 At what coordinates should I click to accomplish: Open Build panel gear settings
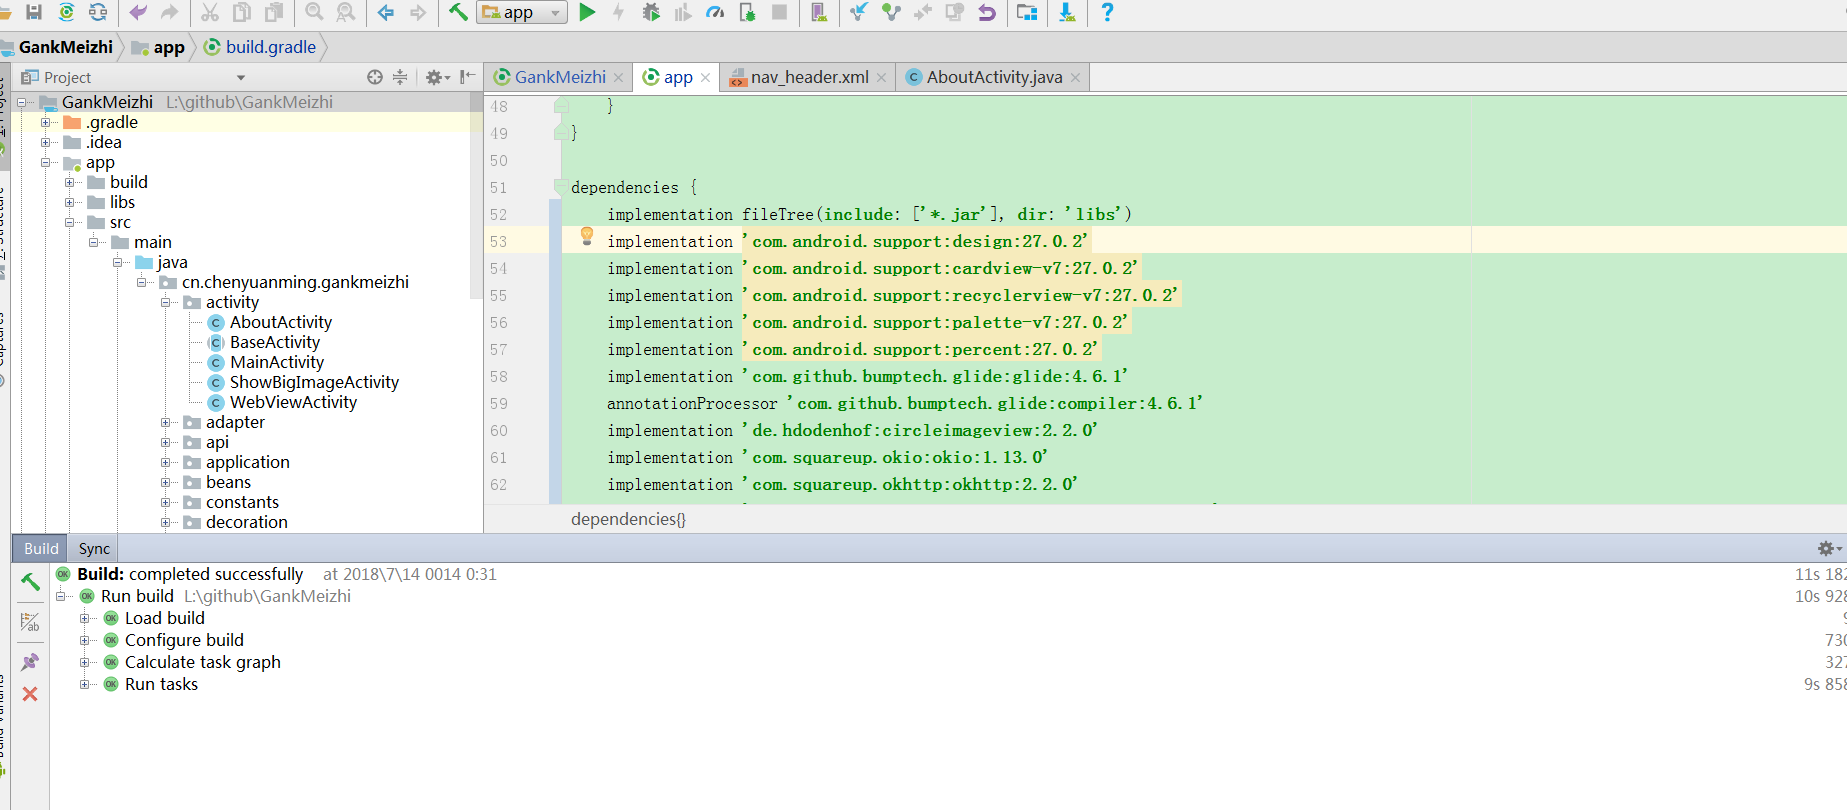[x=1828, y=548]
